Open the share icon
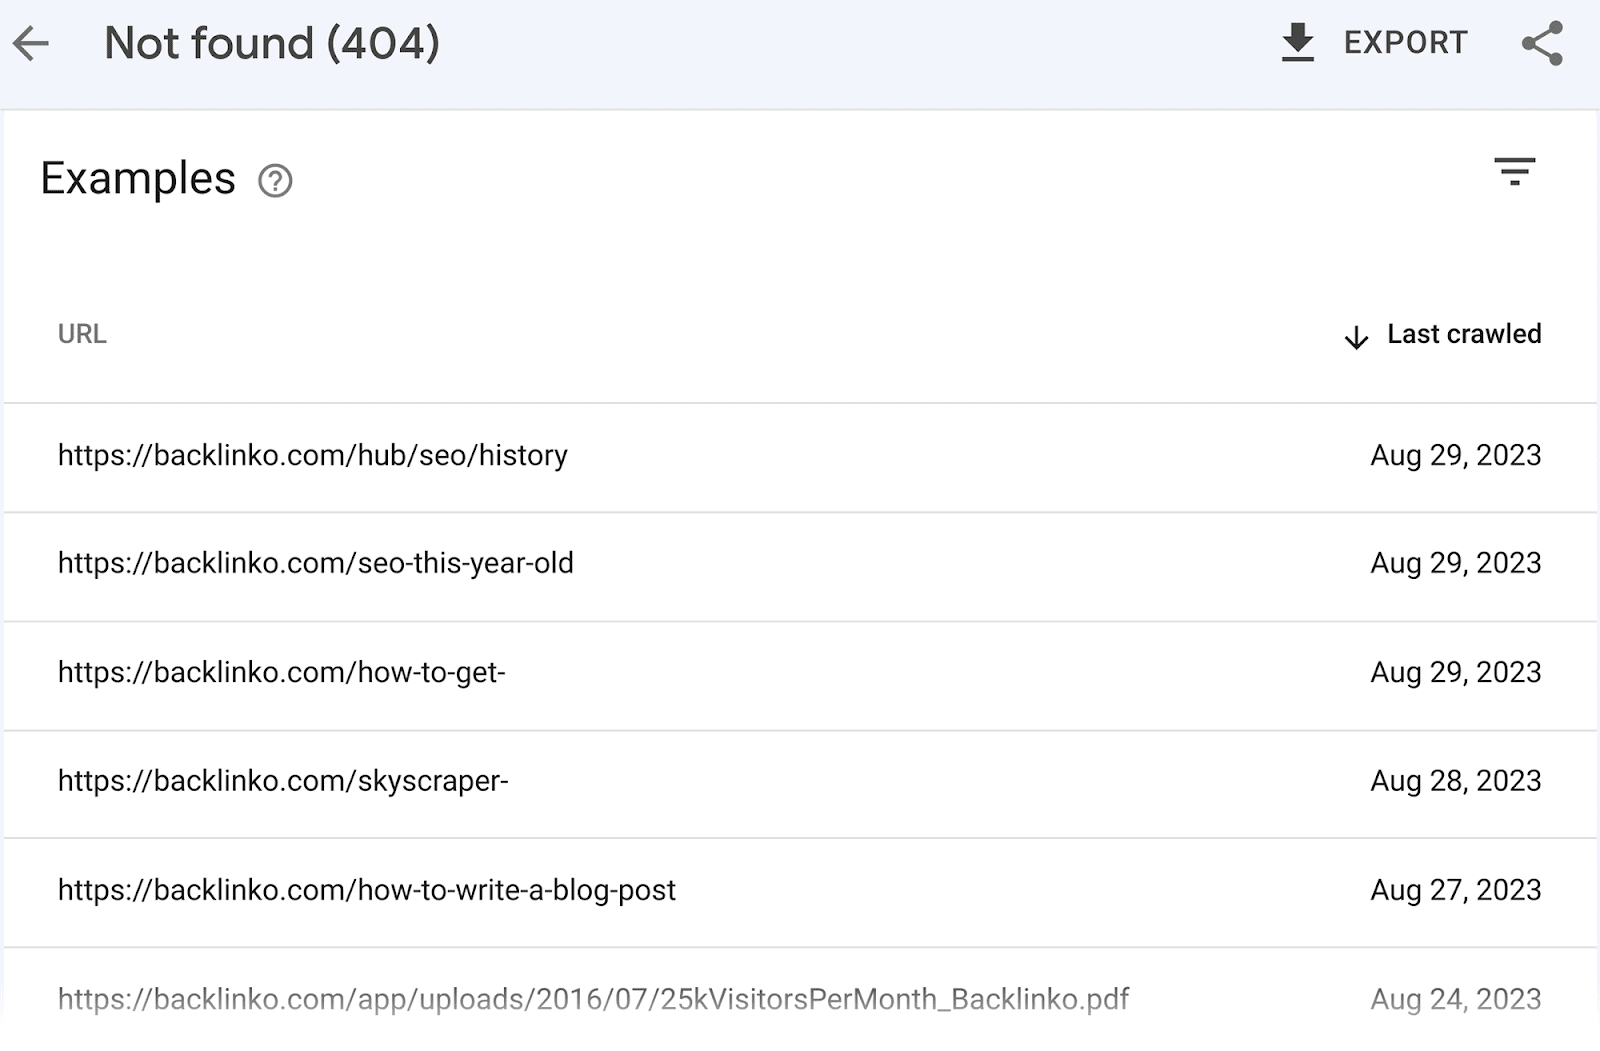The width and height of the screenshot is (1600, 1051). pyautogui.click(x=1541, y=44)
